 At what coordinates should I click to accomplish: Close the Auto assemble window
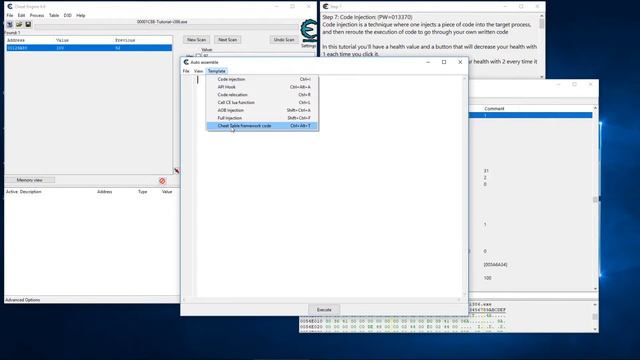coord(460,62)
